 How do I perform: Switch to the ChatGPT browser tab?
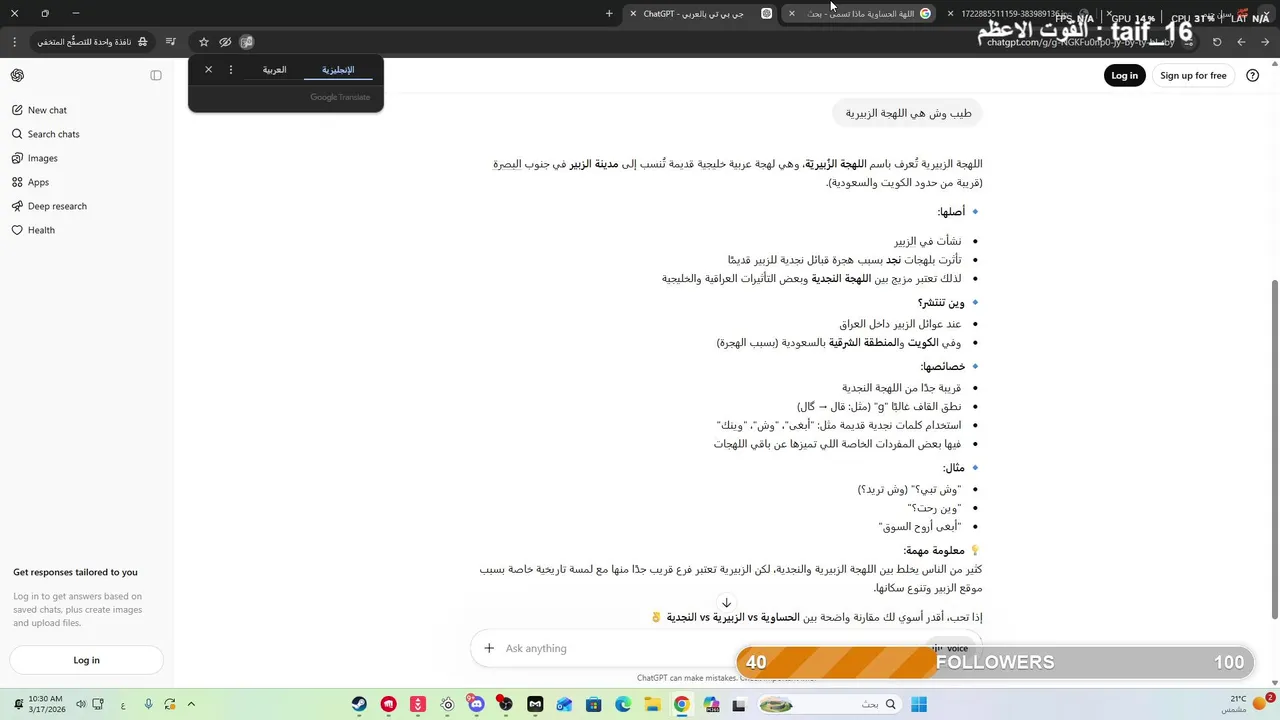(x=700, y=14)
